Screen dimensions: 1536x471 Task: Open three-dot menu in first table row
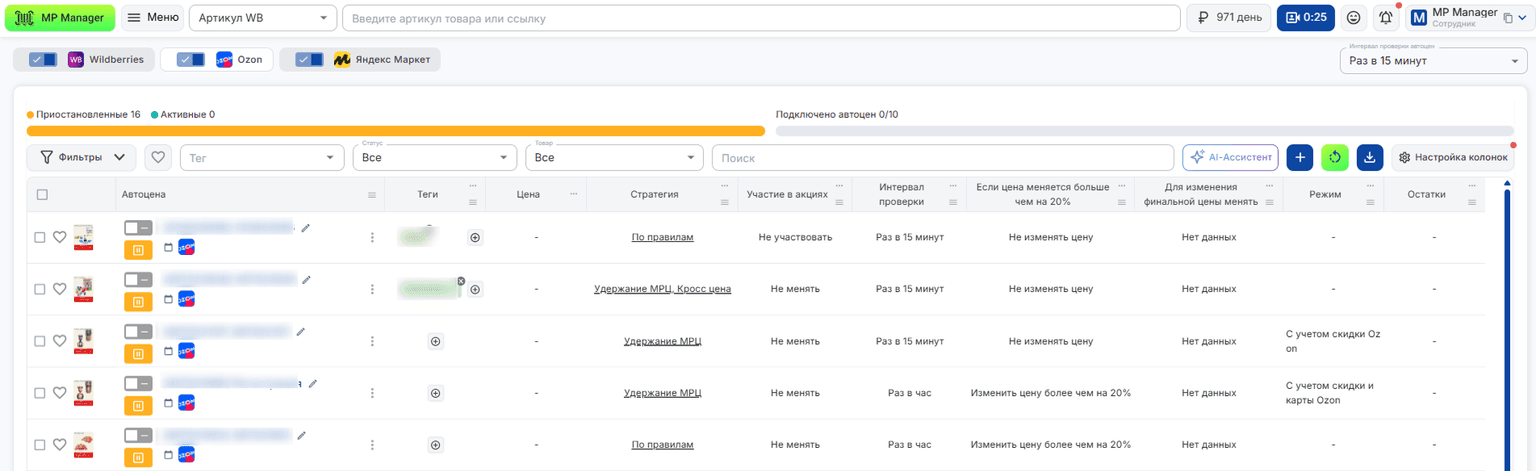372,237
